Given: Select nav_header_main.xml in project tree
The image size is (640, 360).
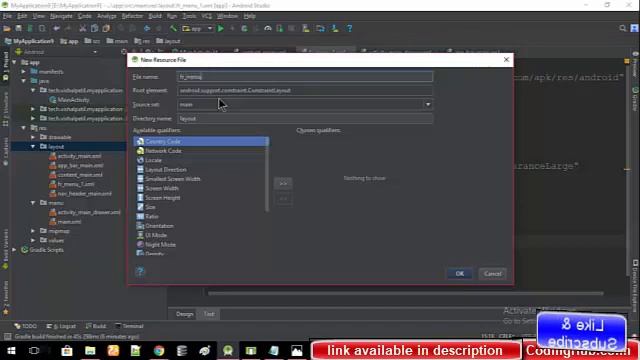Looking at the screenshot, I should [80, 194].
